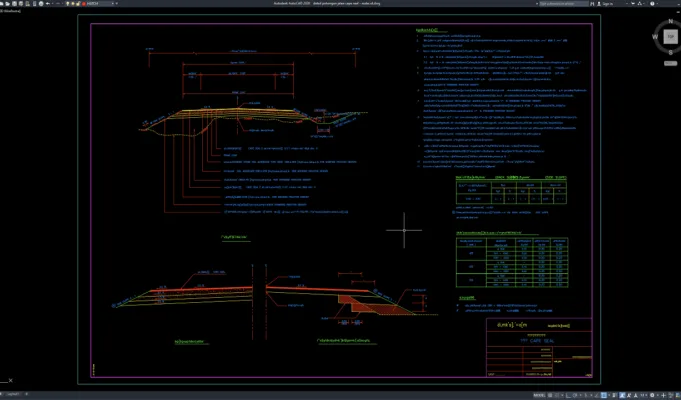Click the lineweight display icon
681x400 pixels.
click(x=614, y=395)
